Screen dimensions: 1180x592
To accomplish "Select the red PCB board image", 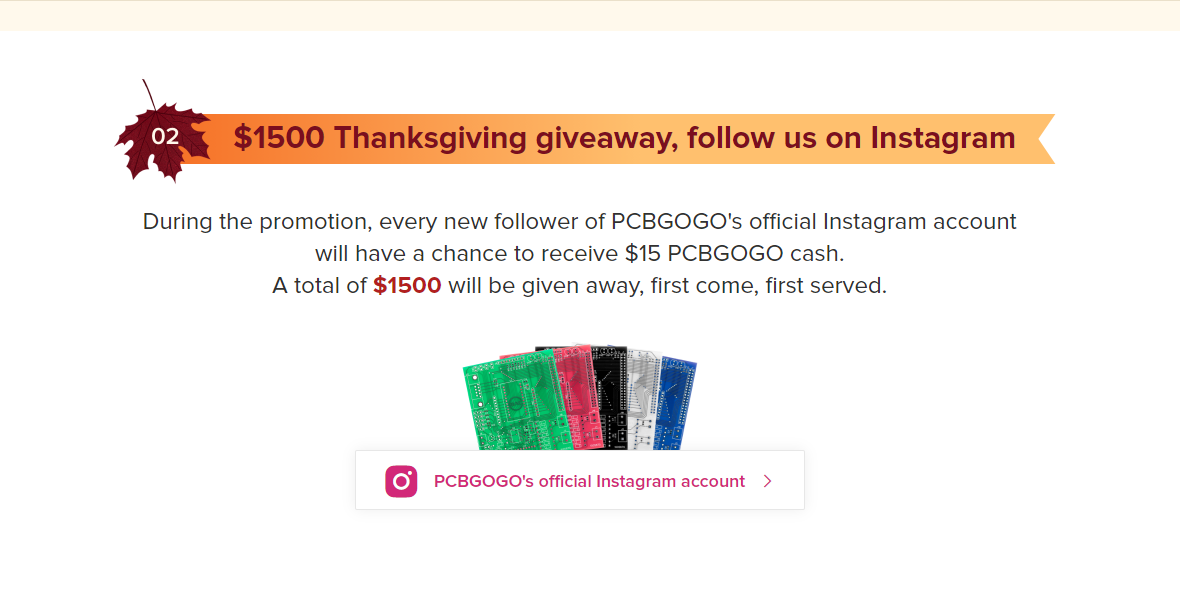I will click(x=576, y=395).
